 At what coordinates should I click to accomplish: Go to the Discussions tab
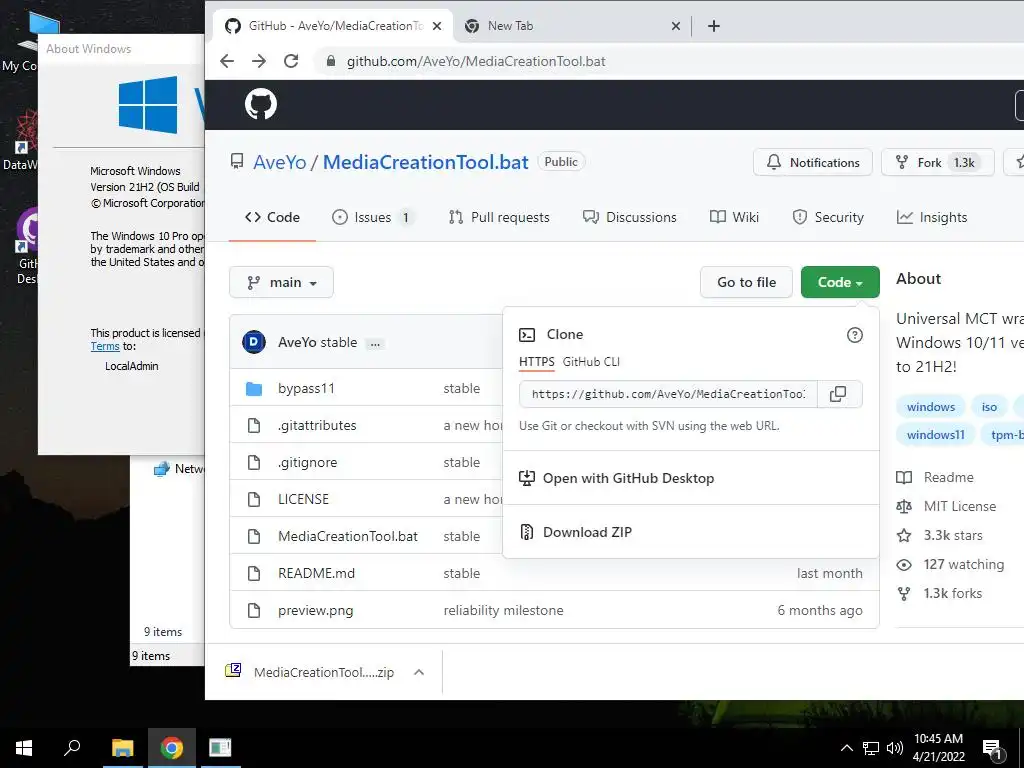click(630, 217)
